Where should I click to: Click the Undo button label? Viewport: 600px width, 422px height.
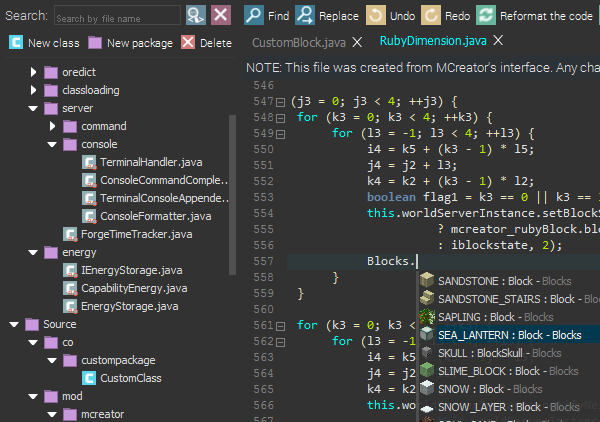(x=403, y=16)
